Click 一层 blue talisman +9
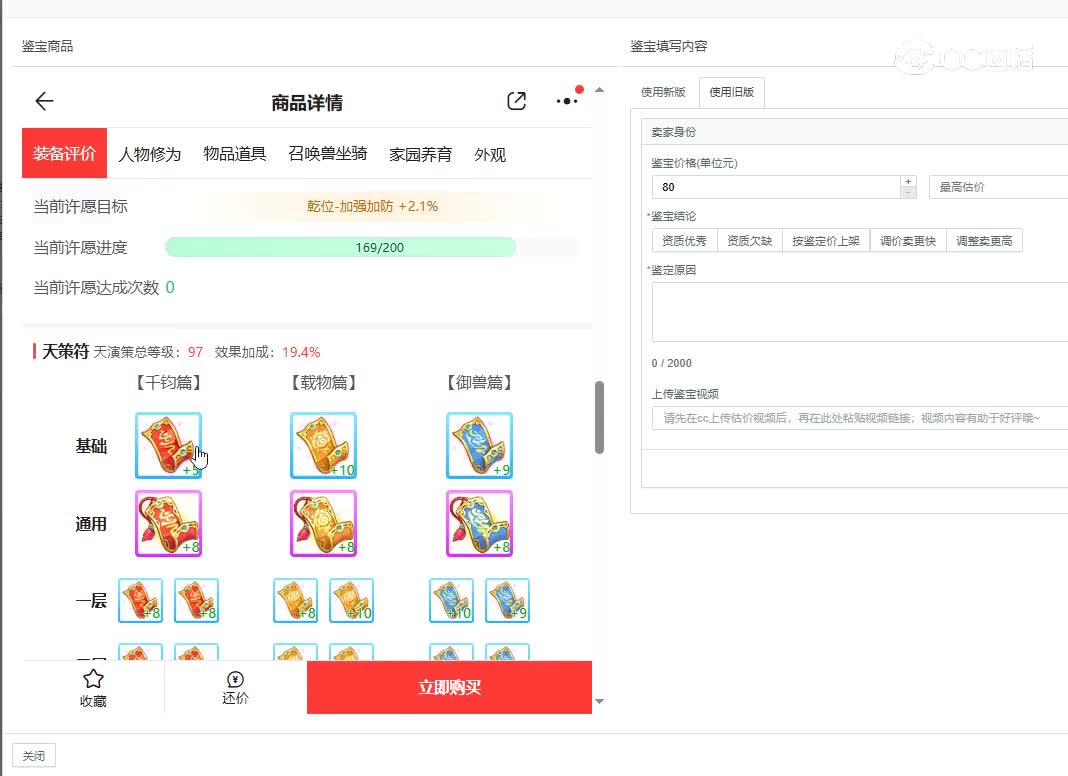Screen dimensions: 1068x776 [x=507, y=600]
